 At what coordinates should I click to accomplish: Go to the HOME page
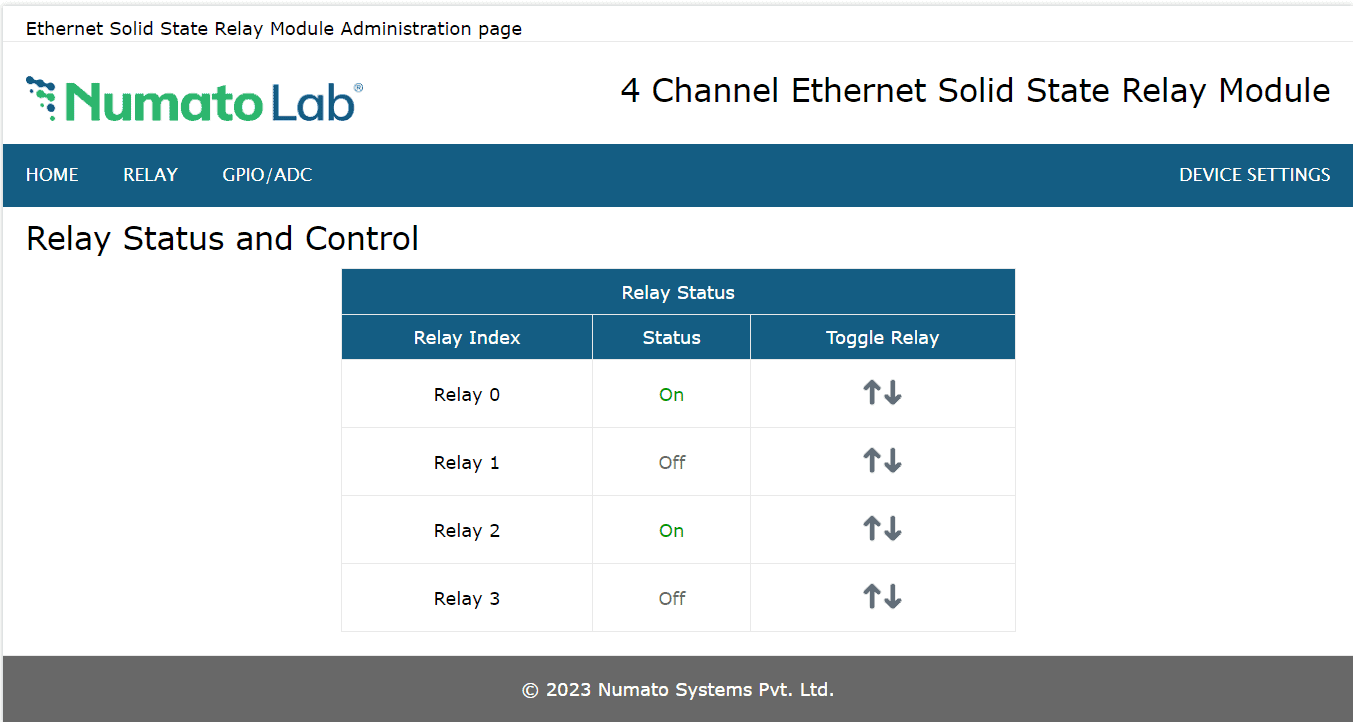coord(52,175)
